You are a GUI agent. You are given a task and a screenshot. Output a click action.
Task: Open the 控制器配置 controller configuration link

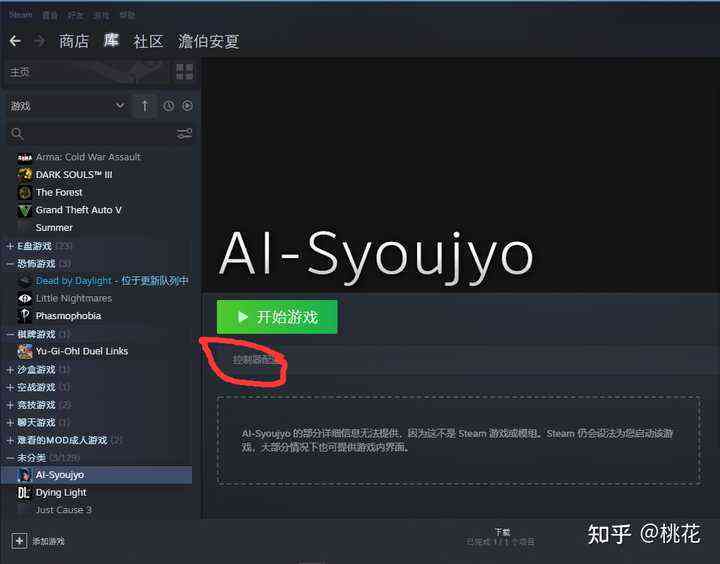tap(255, 360)
